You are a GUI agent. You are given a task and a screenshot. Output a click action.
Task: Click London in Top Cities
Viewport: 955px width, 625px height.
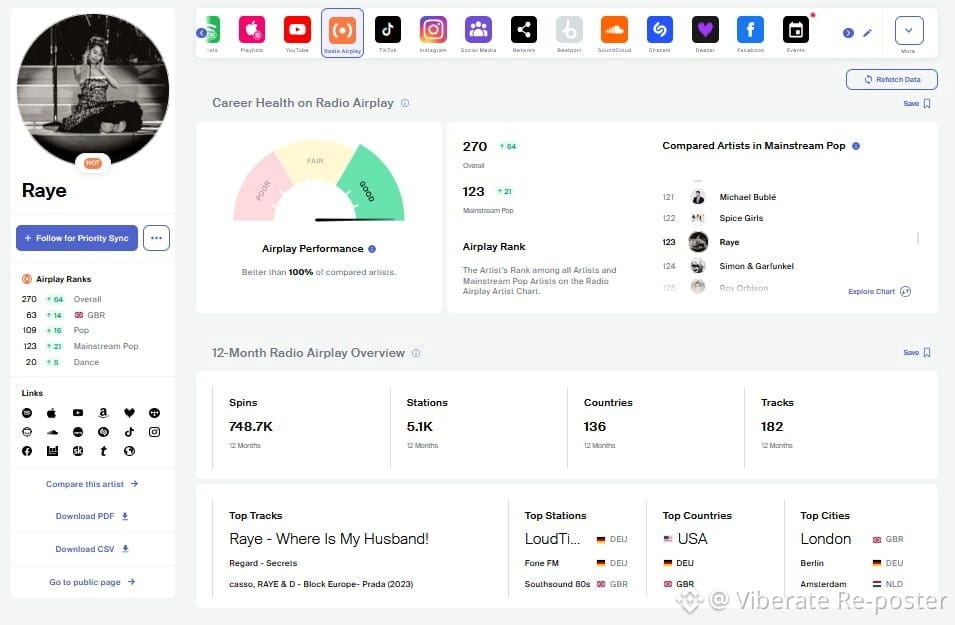(825, 539)
